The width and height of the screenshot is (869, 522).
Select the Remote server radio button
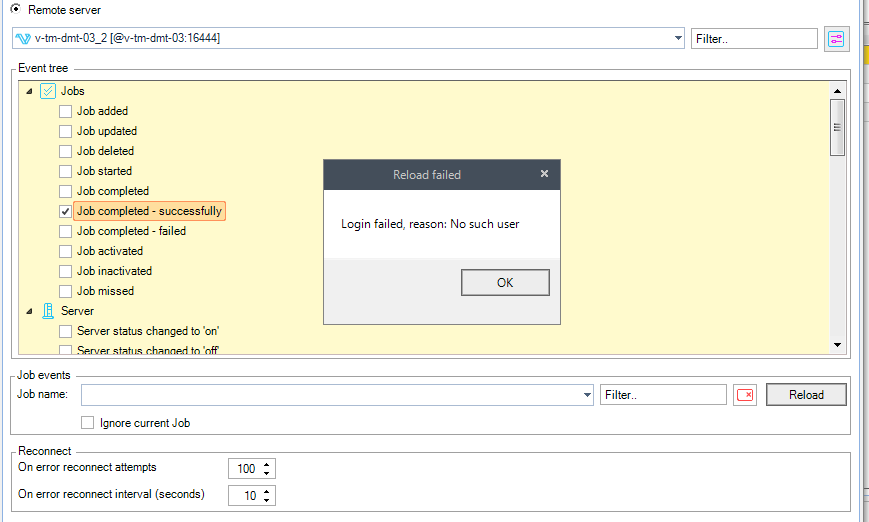pos(15,9)
